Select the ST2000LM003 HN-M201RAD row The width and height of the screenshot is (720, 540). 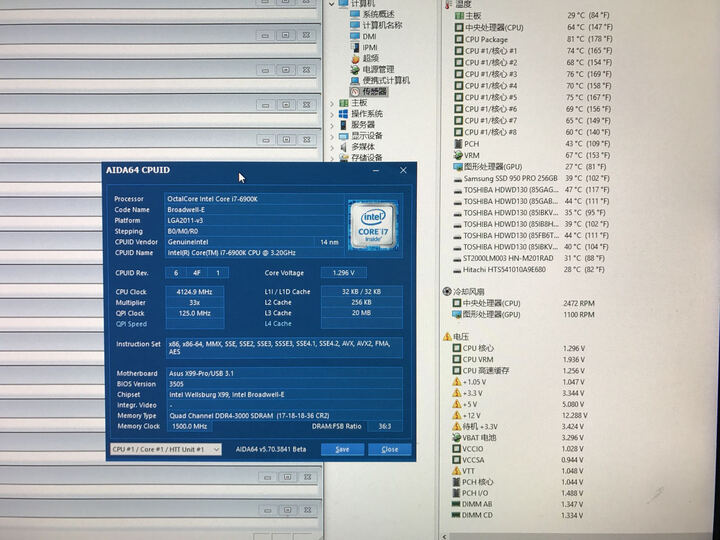coord(531,258)
